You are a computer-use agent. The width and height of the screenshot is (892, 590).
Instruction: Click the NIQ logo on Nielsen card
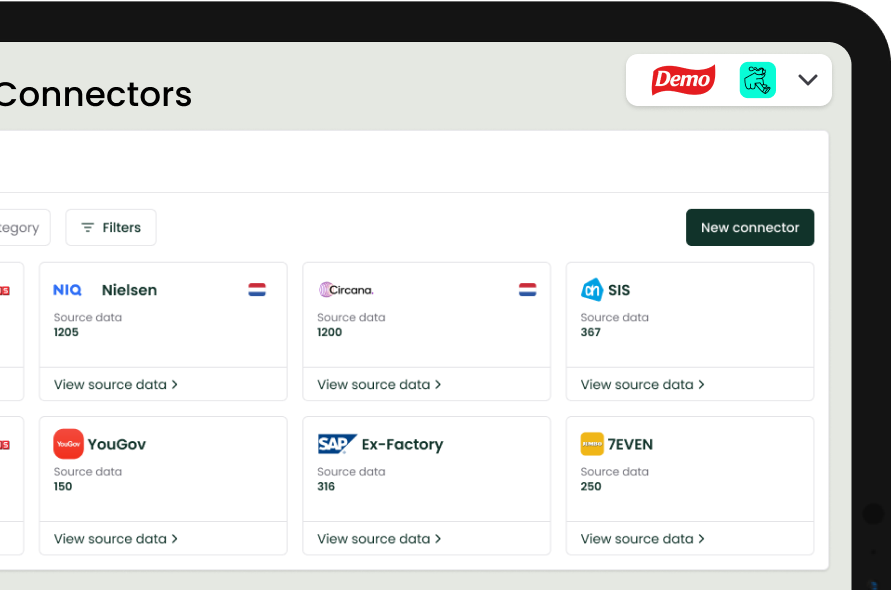67,290
